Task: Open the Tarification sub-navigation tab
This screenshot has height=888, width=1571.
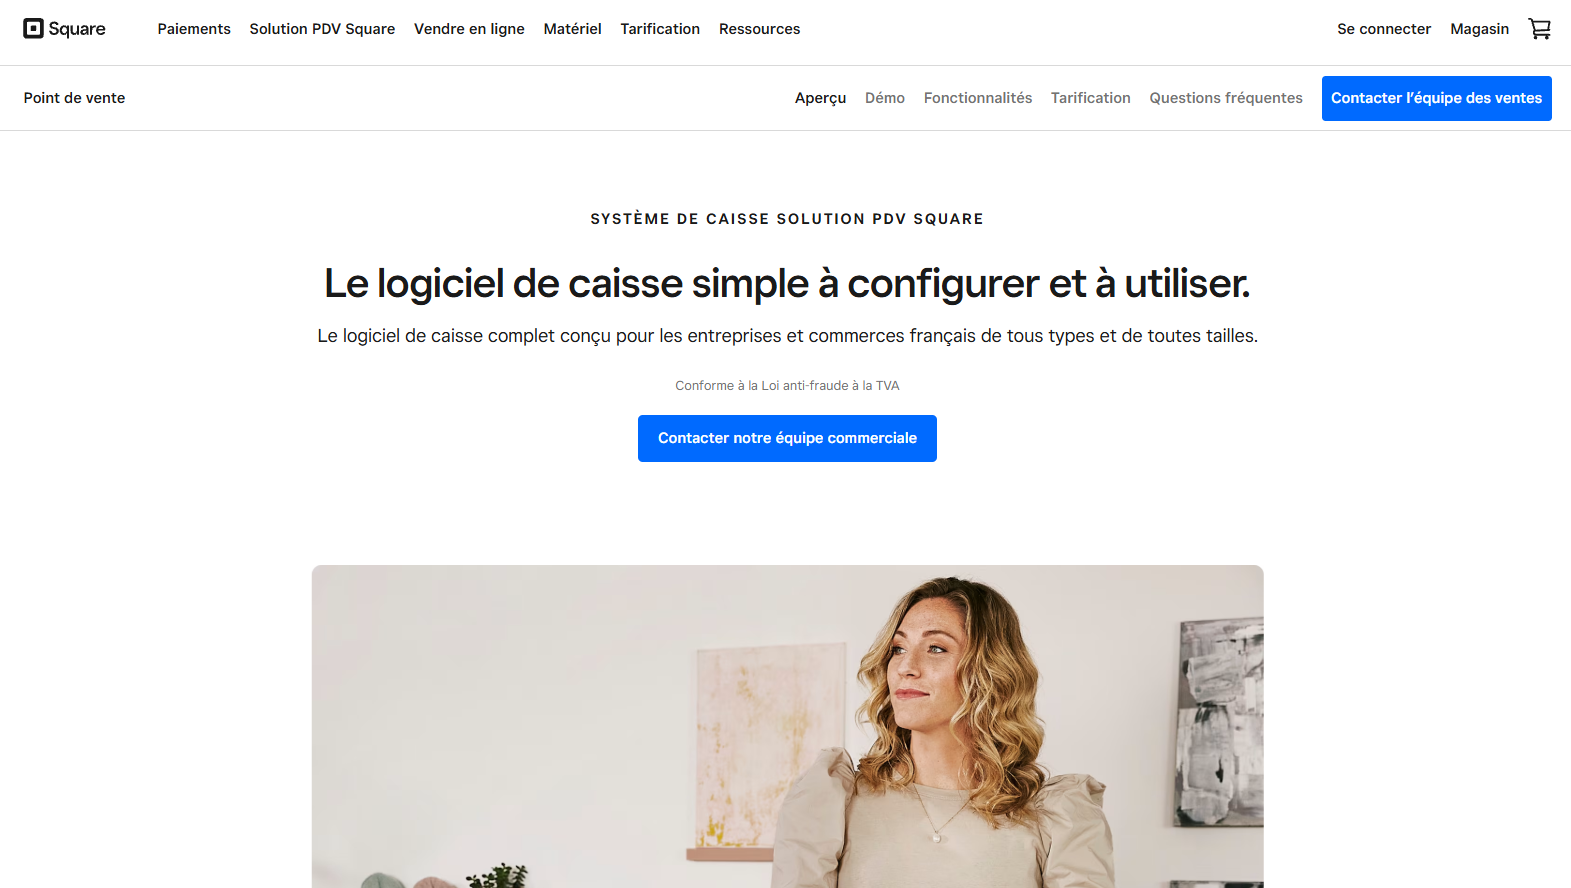Action: click(1090, 98)
